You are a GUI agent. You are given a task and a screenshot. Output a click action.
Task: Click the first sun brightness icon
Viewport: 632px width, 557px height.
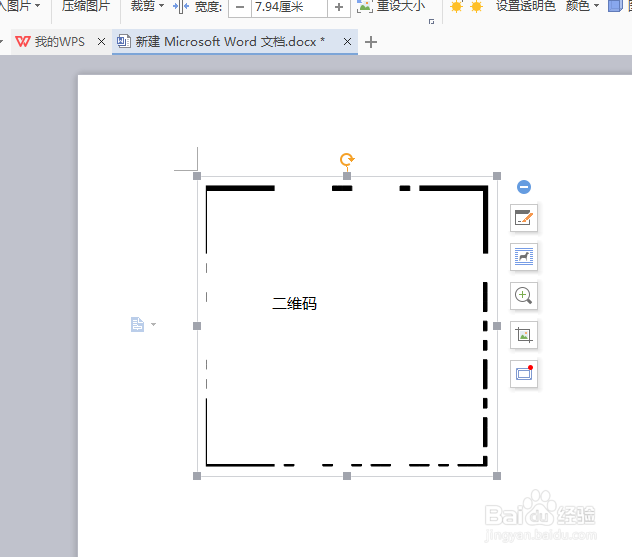[456, 6]
